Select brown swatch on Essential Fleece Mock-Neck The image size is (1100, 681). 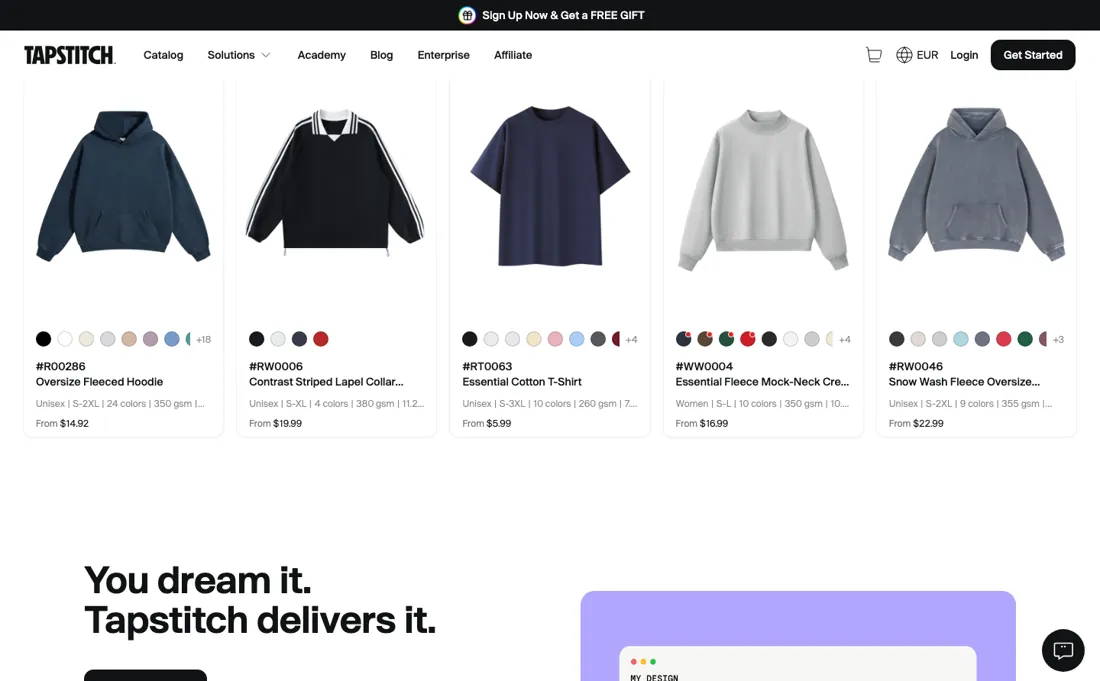705,339
